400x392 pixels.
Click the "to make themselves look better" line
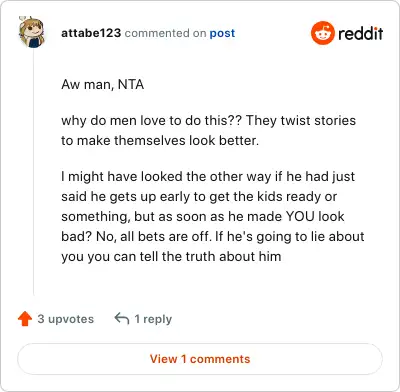click(x=160, y=140)
